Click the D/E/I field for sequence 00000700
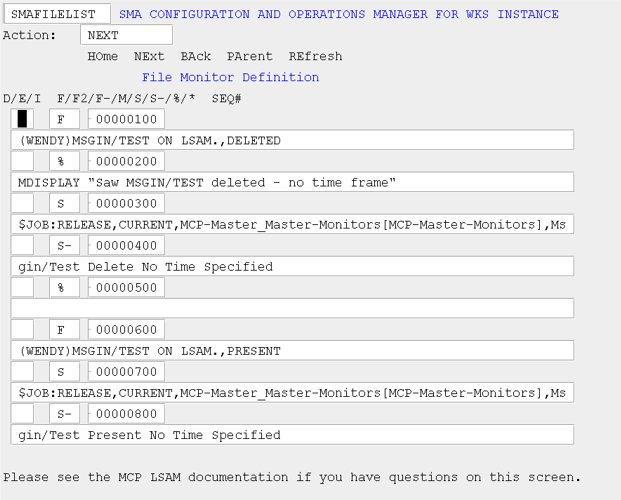621x500 pixels. pos(22,371)
